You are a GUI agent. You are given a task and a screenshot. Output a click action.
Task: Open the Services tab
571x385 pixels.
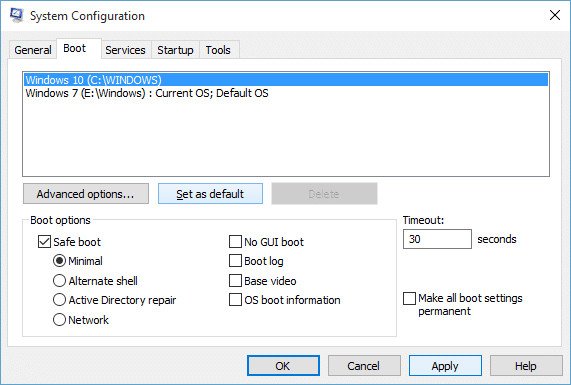125,50
